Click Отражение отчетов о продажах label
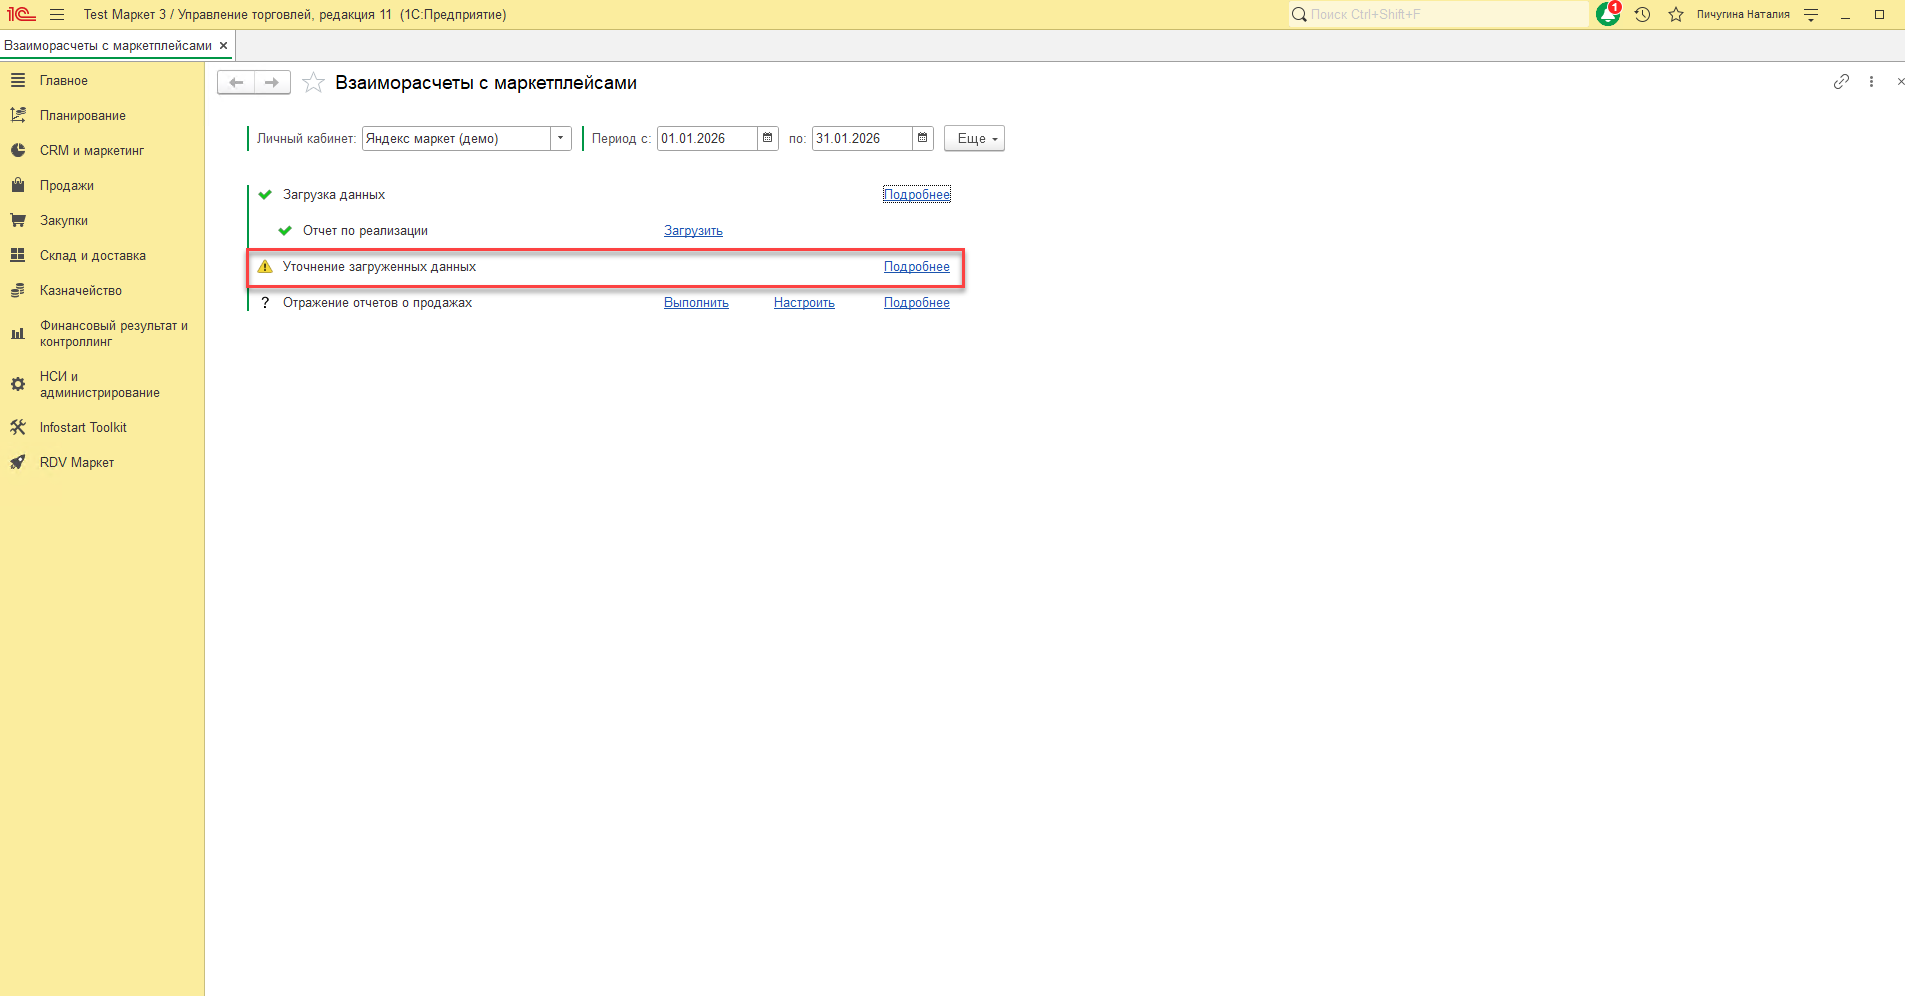The width and height of the screenshot is (1905, 996). coord(377,303)
